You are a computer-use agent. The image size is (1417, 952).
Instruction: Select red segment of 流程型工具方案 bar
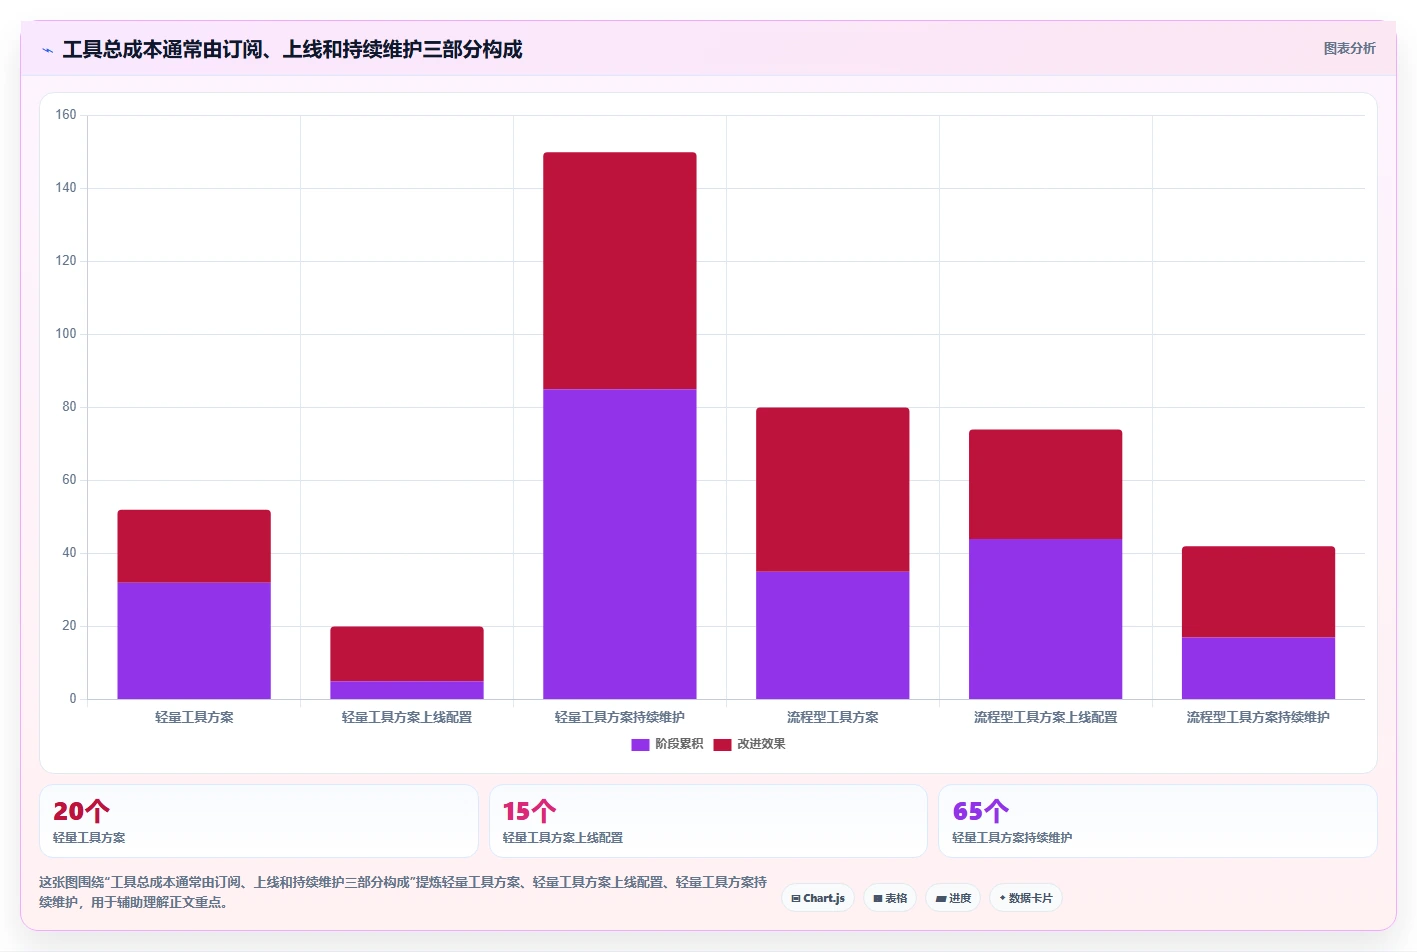pyautogui.click(x=833, y=489)
